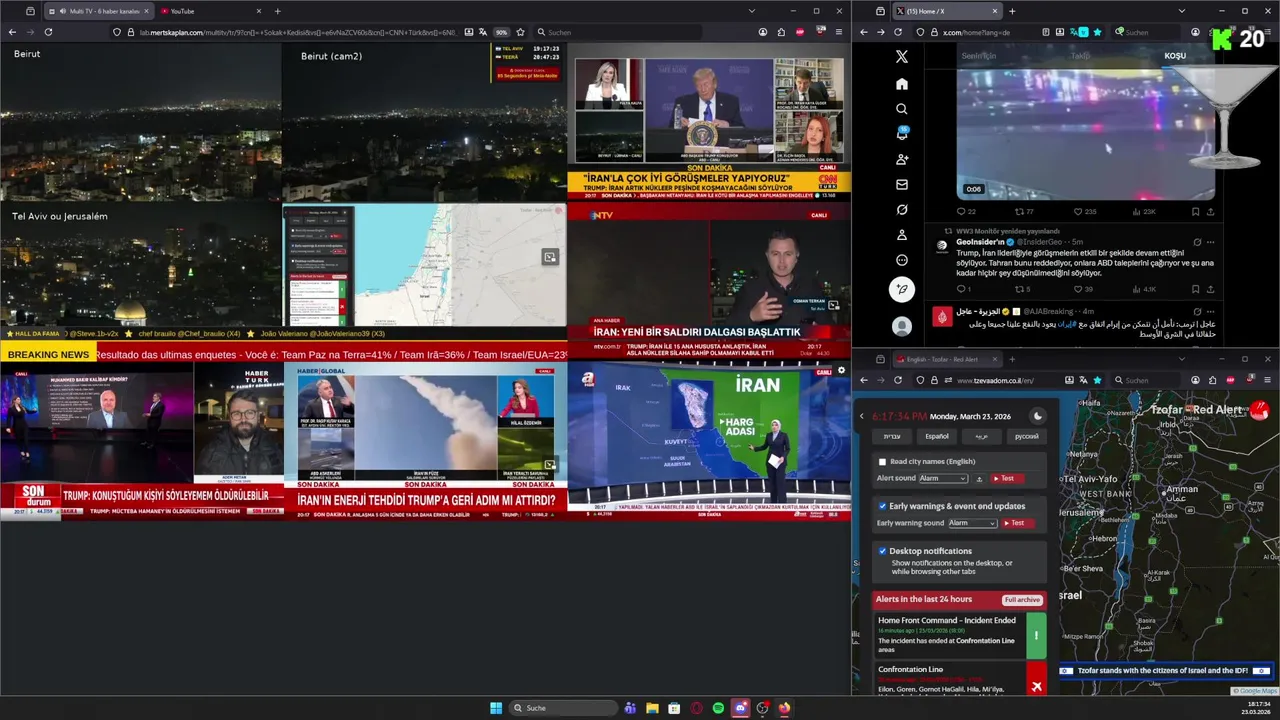This screenshot has width=1280, height=720.
Task: Toggle dark mode moon icon in Tzofar panel
Action: [x=1037, y=416]
